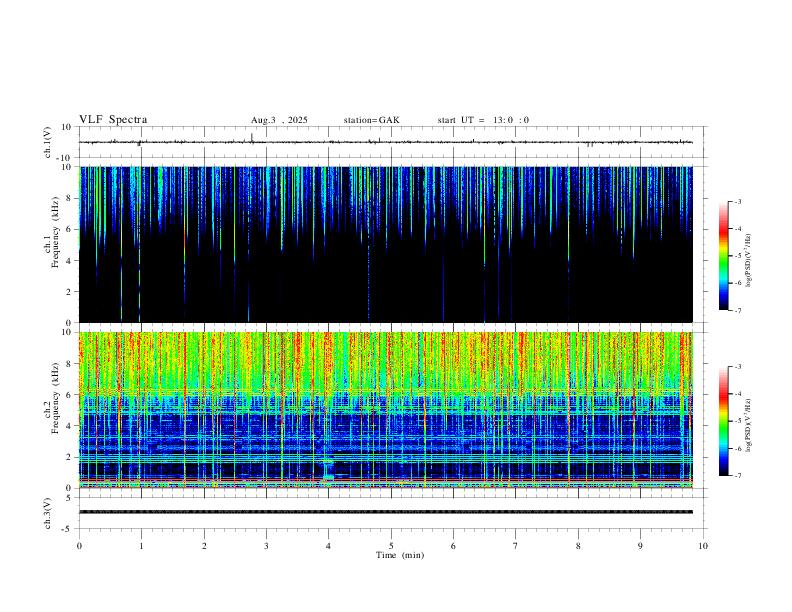The height and width of the screenshot is (612, 792).
Task: Click the time axis tick label "0"
Action: point(79,546)
